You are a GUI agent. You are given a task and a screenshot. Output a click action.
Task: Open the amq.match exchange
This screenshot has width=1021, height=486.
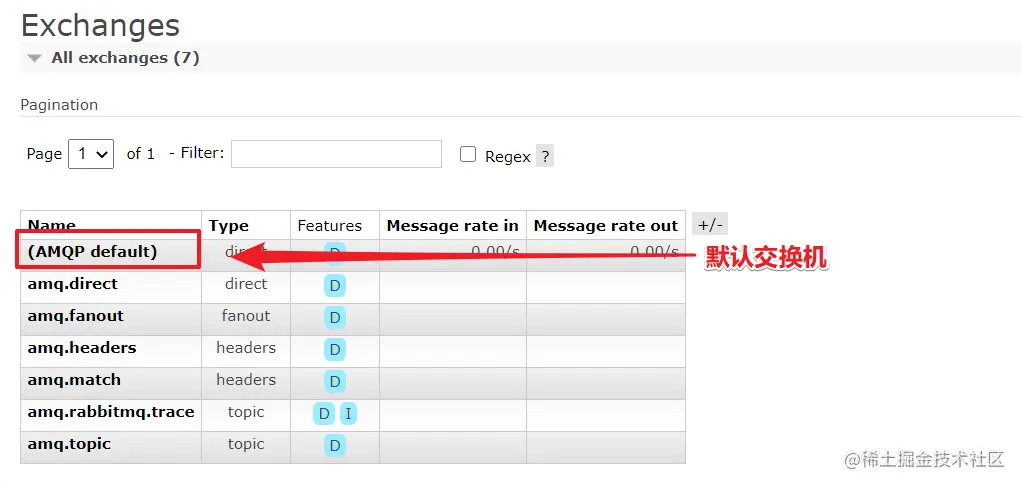point(74,380)
